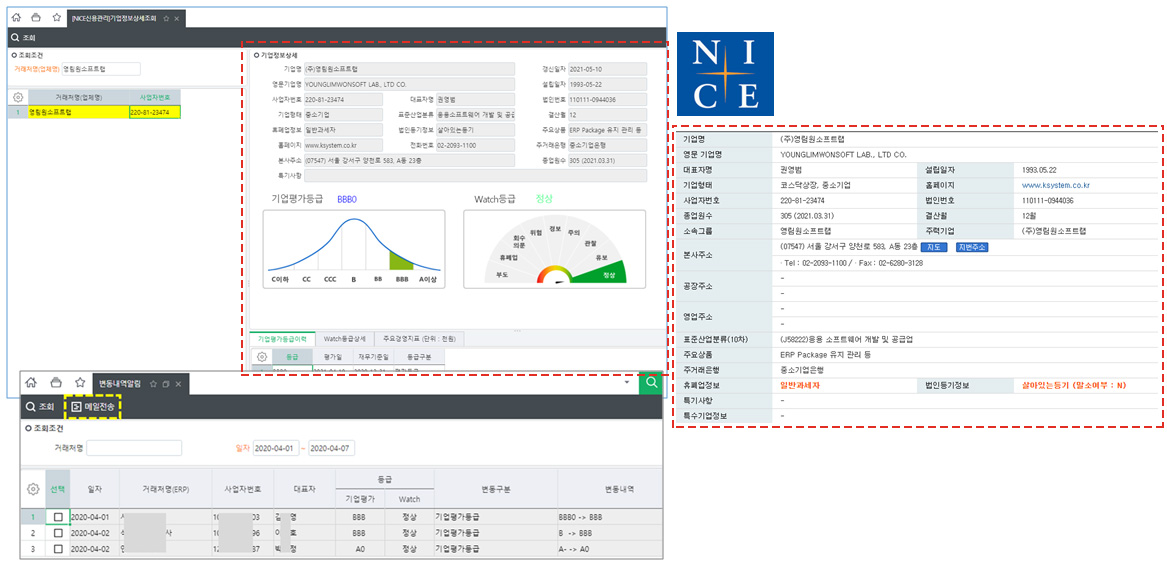Select the highlighted 영림원소프트랩 row cell
1167x568 pixels.
77,112
